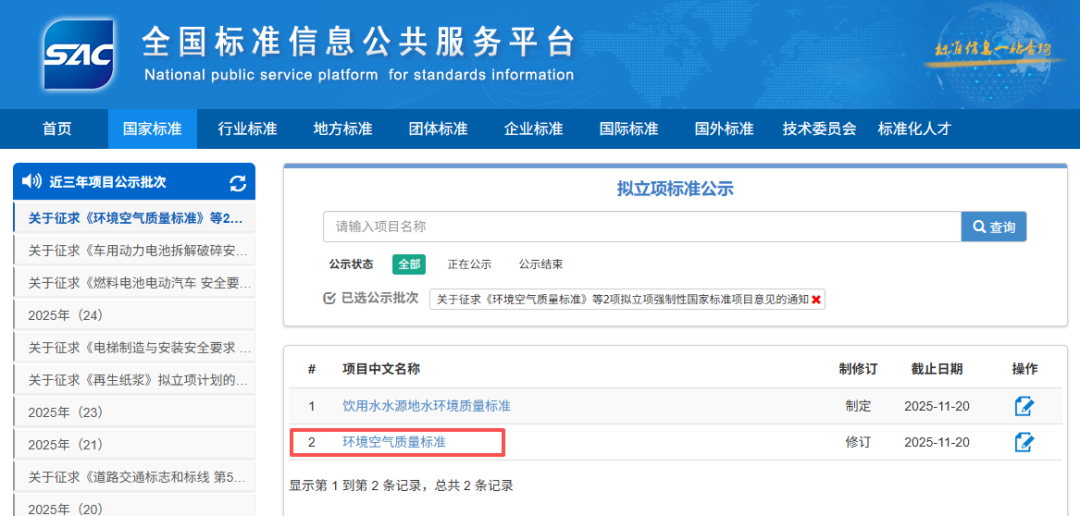The height and width of the screenshot is (516, 1080).
Task: Expand the 2025年（21）batch group
Action: tap(66, 444)
